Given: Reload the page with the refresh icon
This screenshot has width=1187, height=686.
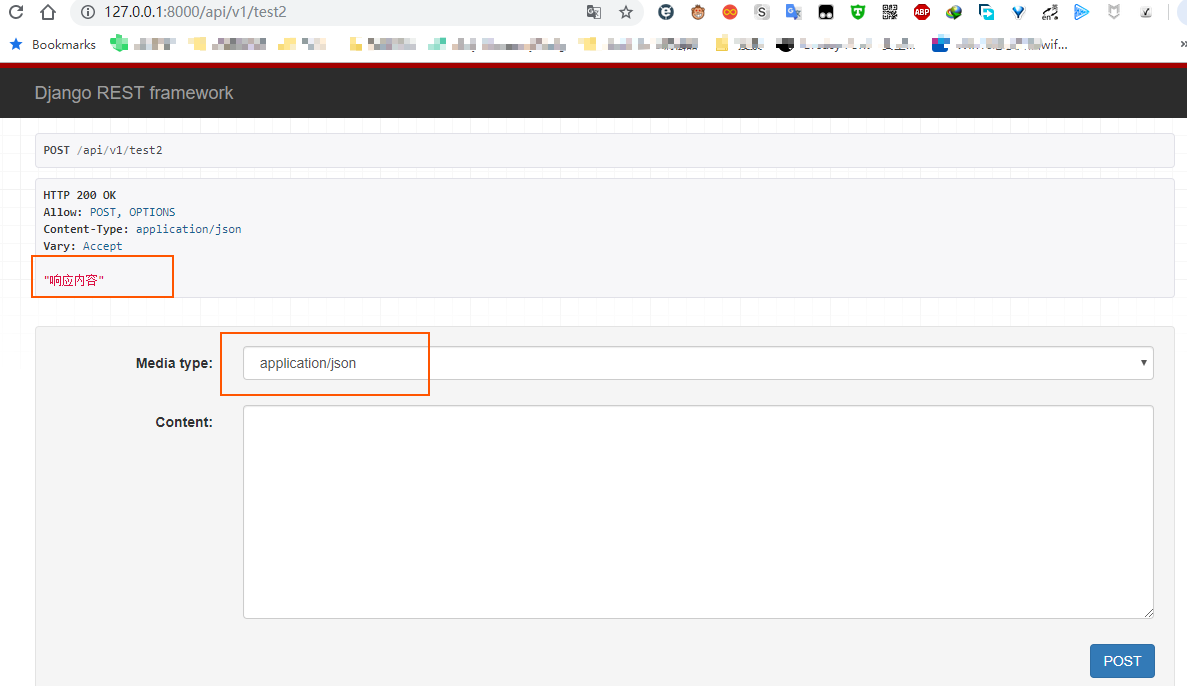Looking at the screenshot, I should 16,12.
